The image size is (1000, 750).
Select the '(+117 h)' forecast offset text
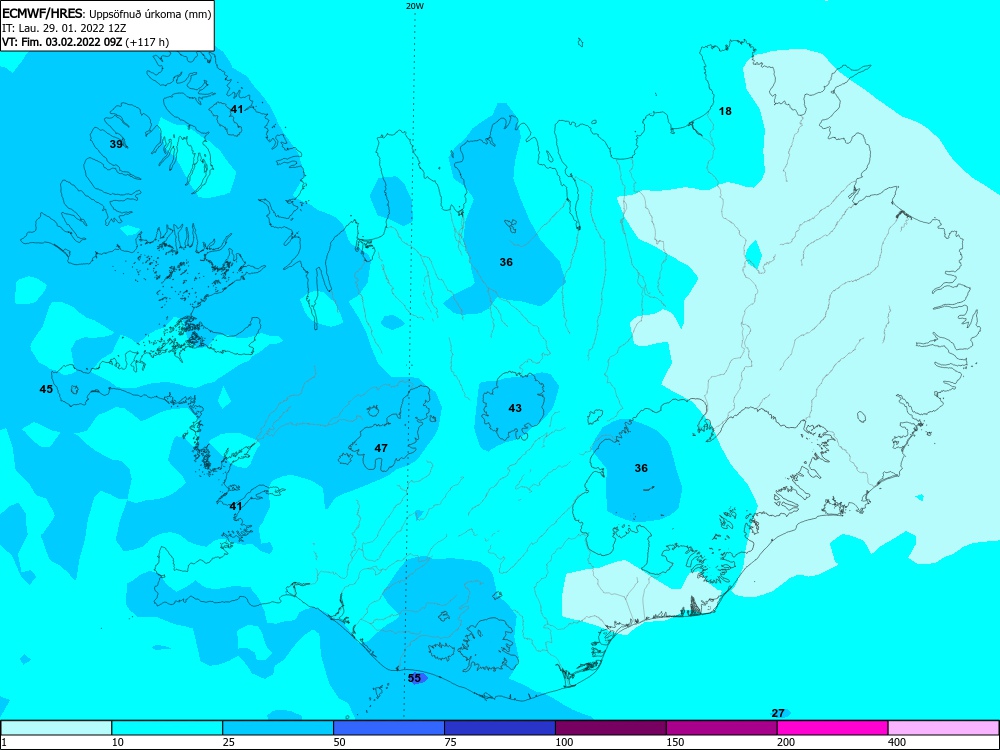pos(147,42)
